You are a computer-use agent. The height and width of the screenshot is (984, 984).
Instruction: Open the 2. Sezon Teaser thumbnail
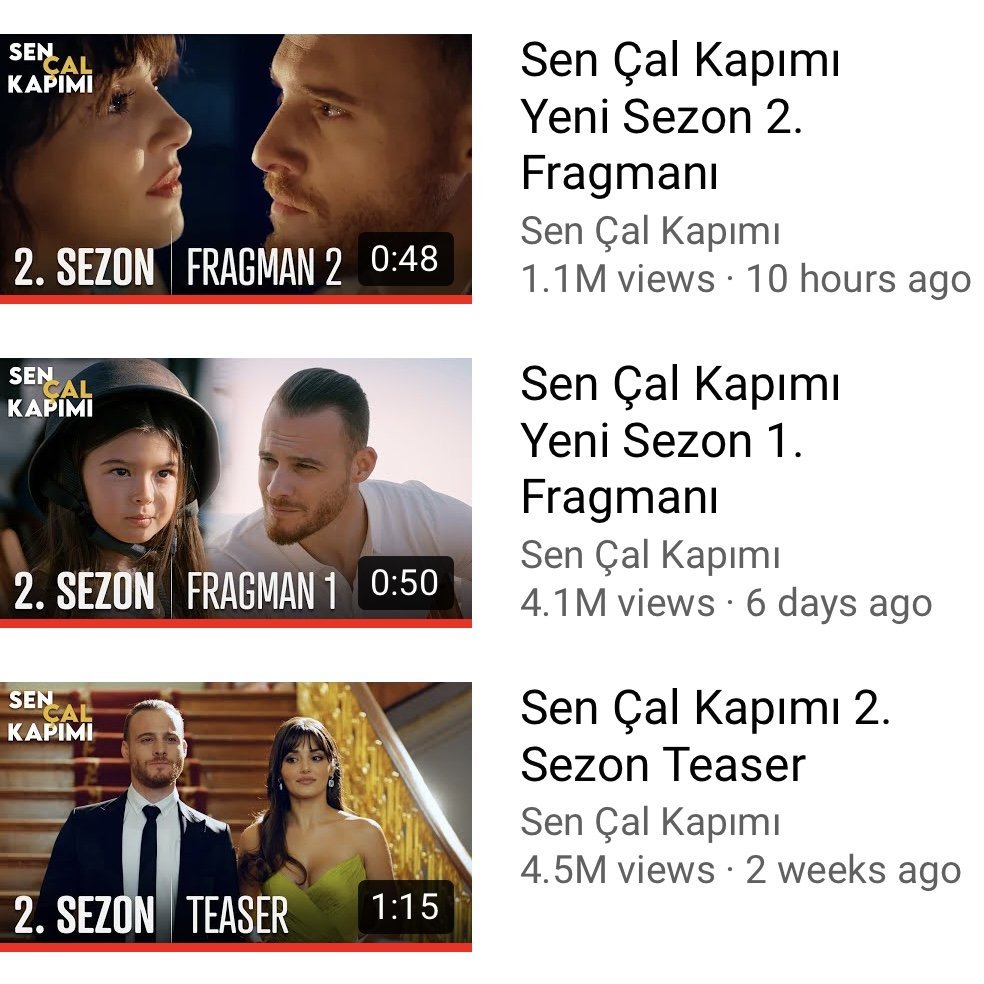235,816
